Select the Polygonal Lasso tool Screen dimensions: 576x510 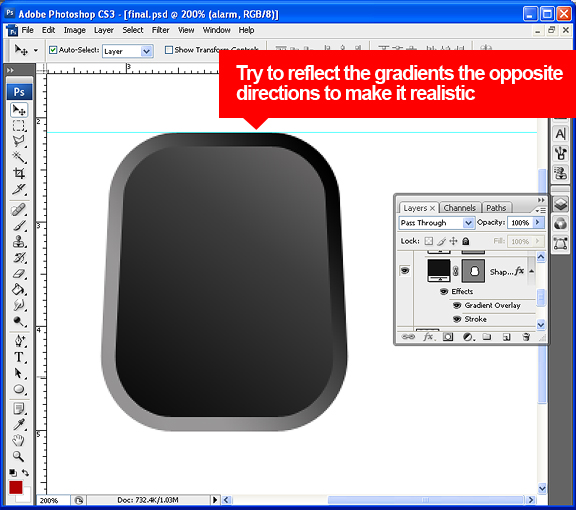coord(19,141)
